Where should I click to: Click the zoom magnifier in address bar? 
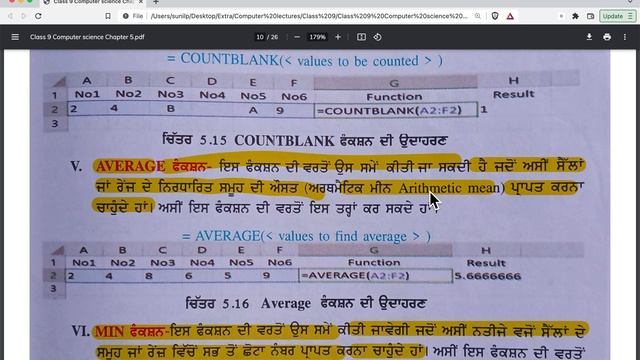click(478, 16)
